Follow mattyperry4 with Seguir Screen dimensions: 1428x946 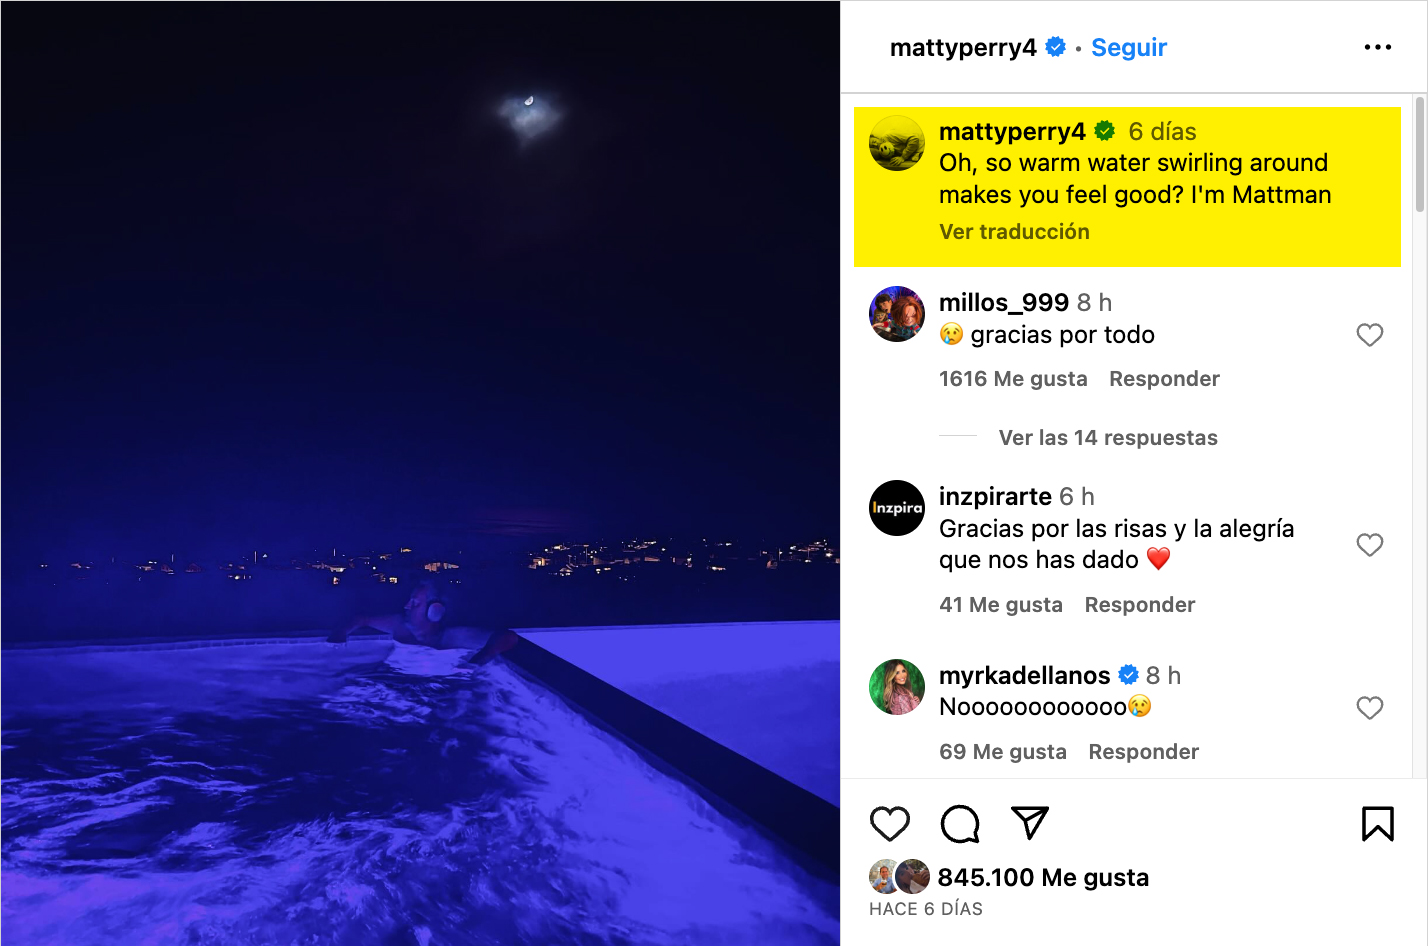pyautogui.click(x=1129, y=47)
